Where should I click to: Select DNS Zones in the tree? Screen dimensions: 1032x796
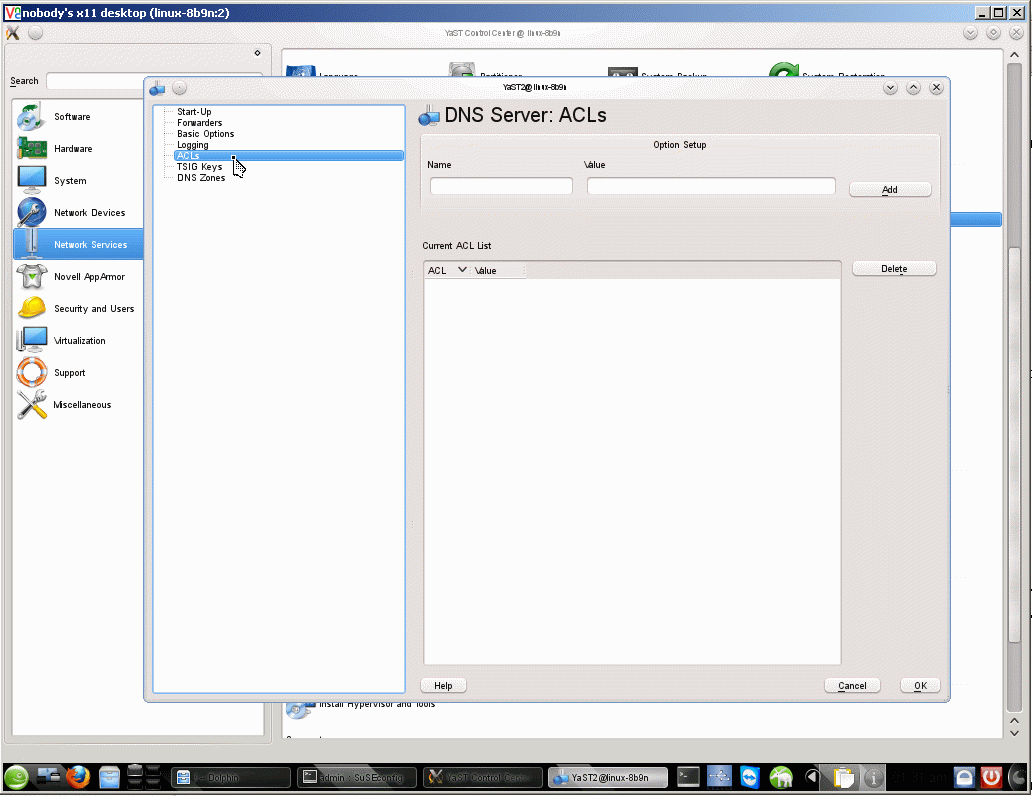pyautogui.click(x=201, y=178)
